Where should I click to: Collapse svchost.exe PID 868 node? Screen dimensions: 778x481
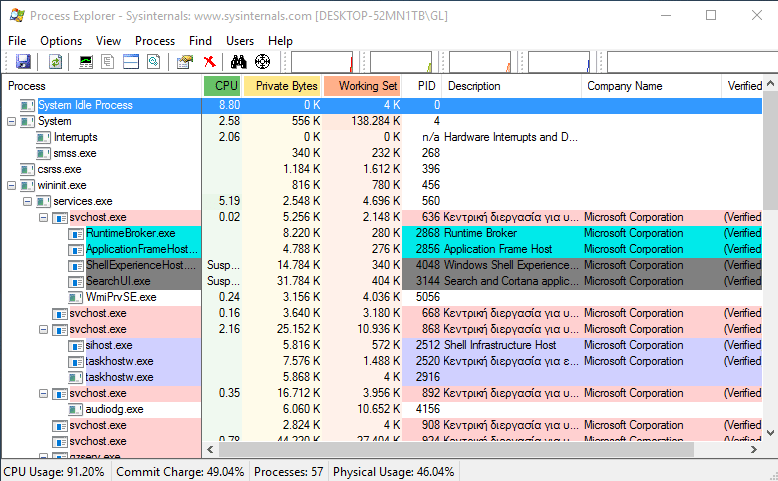point(44,329)
